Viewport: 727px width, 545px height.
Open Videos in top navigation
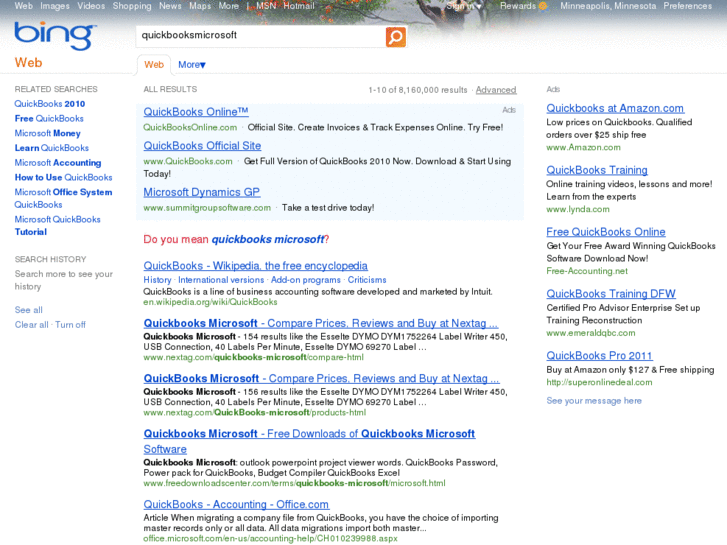click(91, 6)
